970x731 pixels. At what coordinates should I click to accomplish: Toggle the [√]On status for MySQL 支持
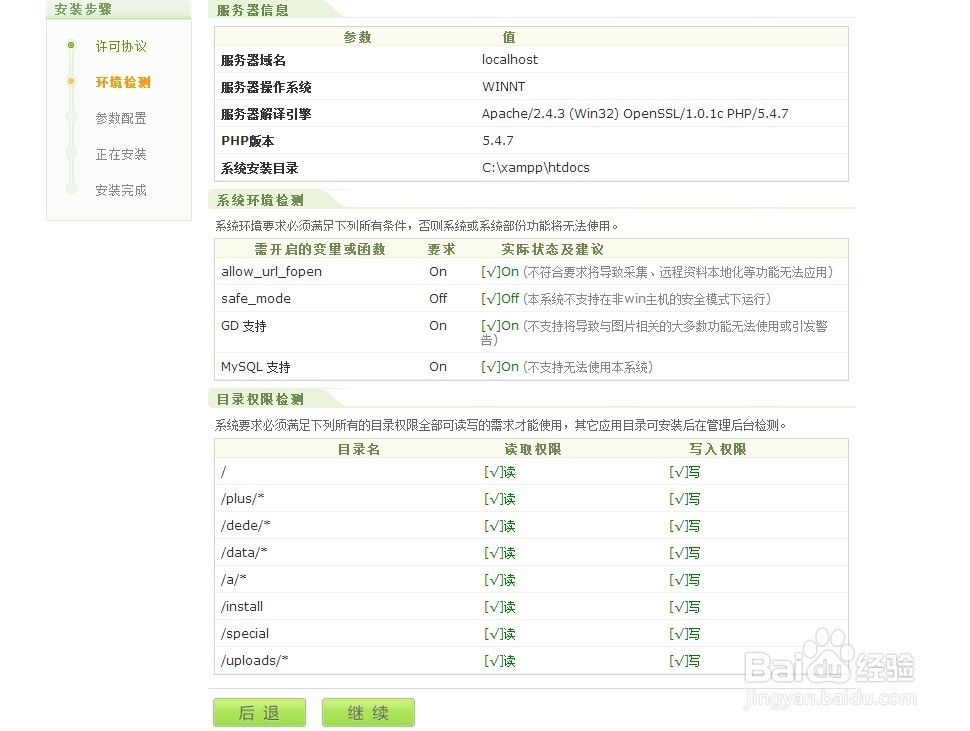(x=499, y=366)
